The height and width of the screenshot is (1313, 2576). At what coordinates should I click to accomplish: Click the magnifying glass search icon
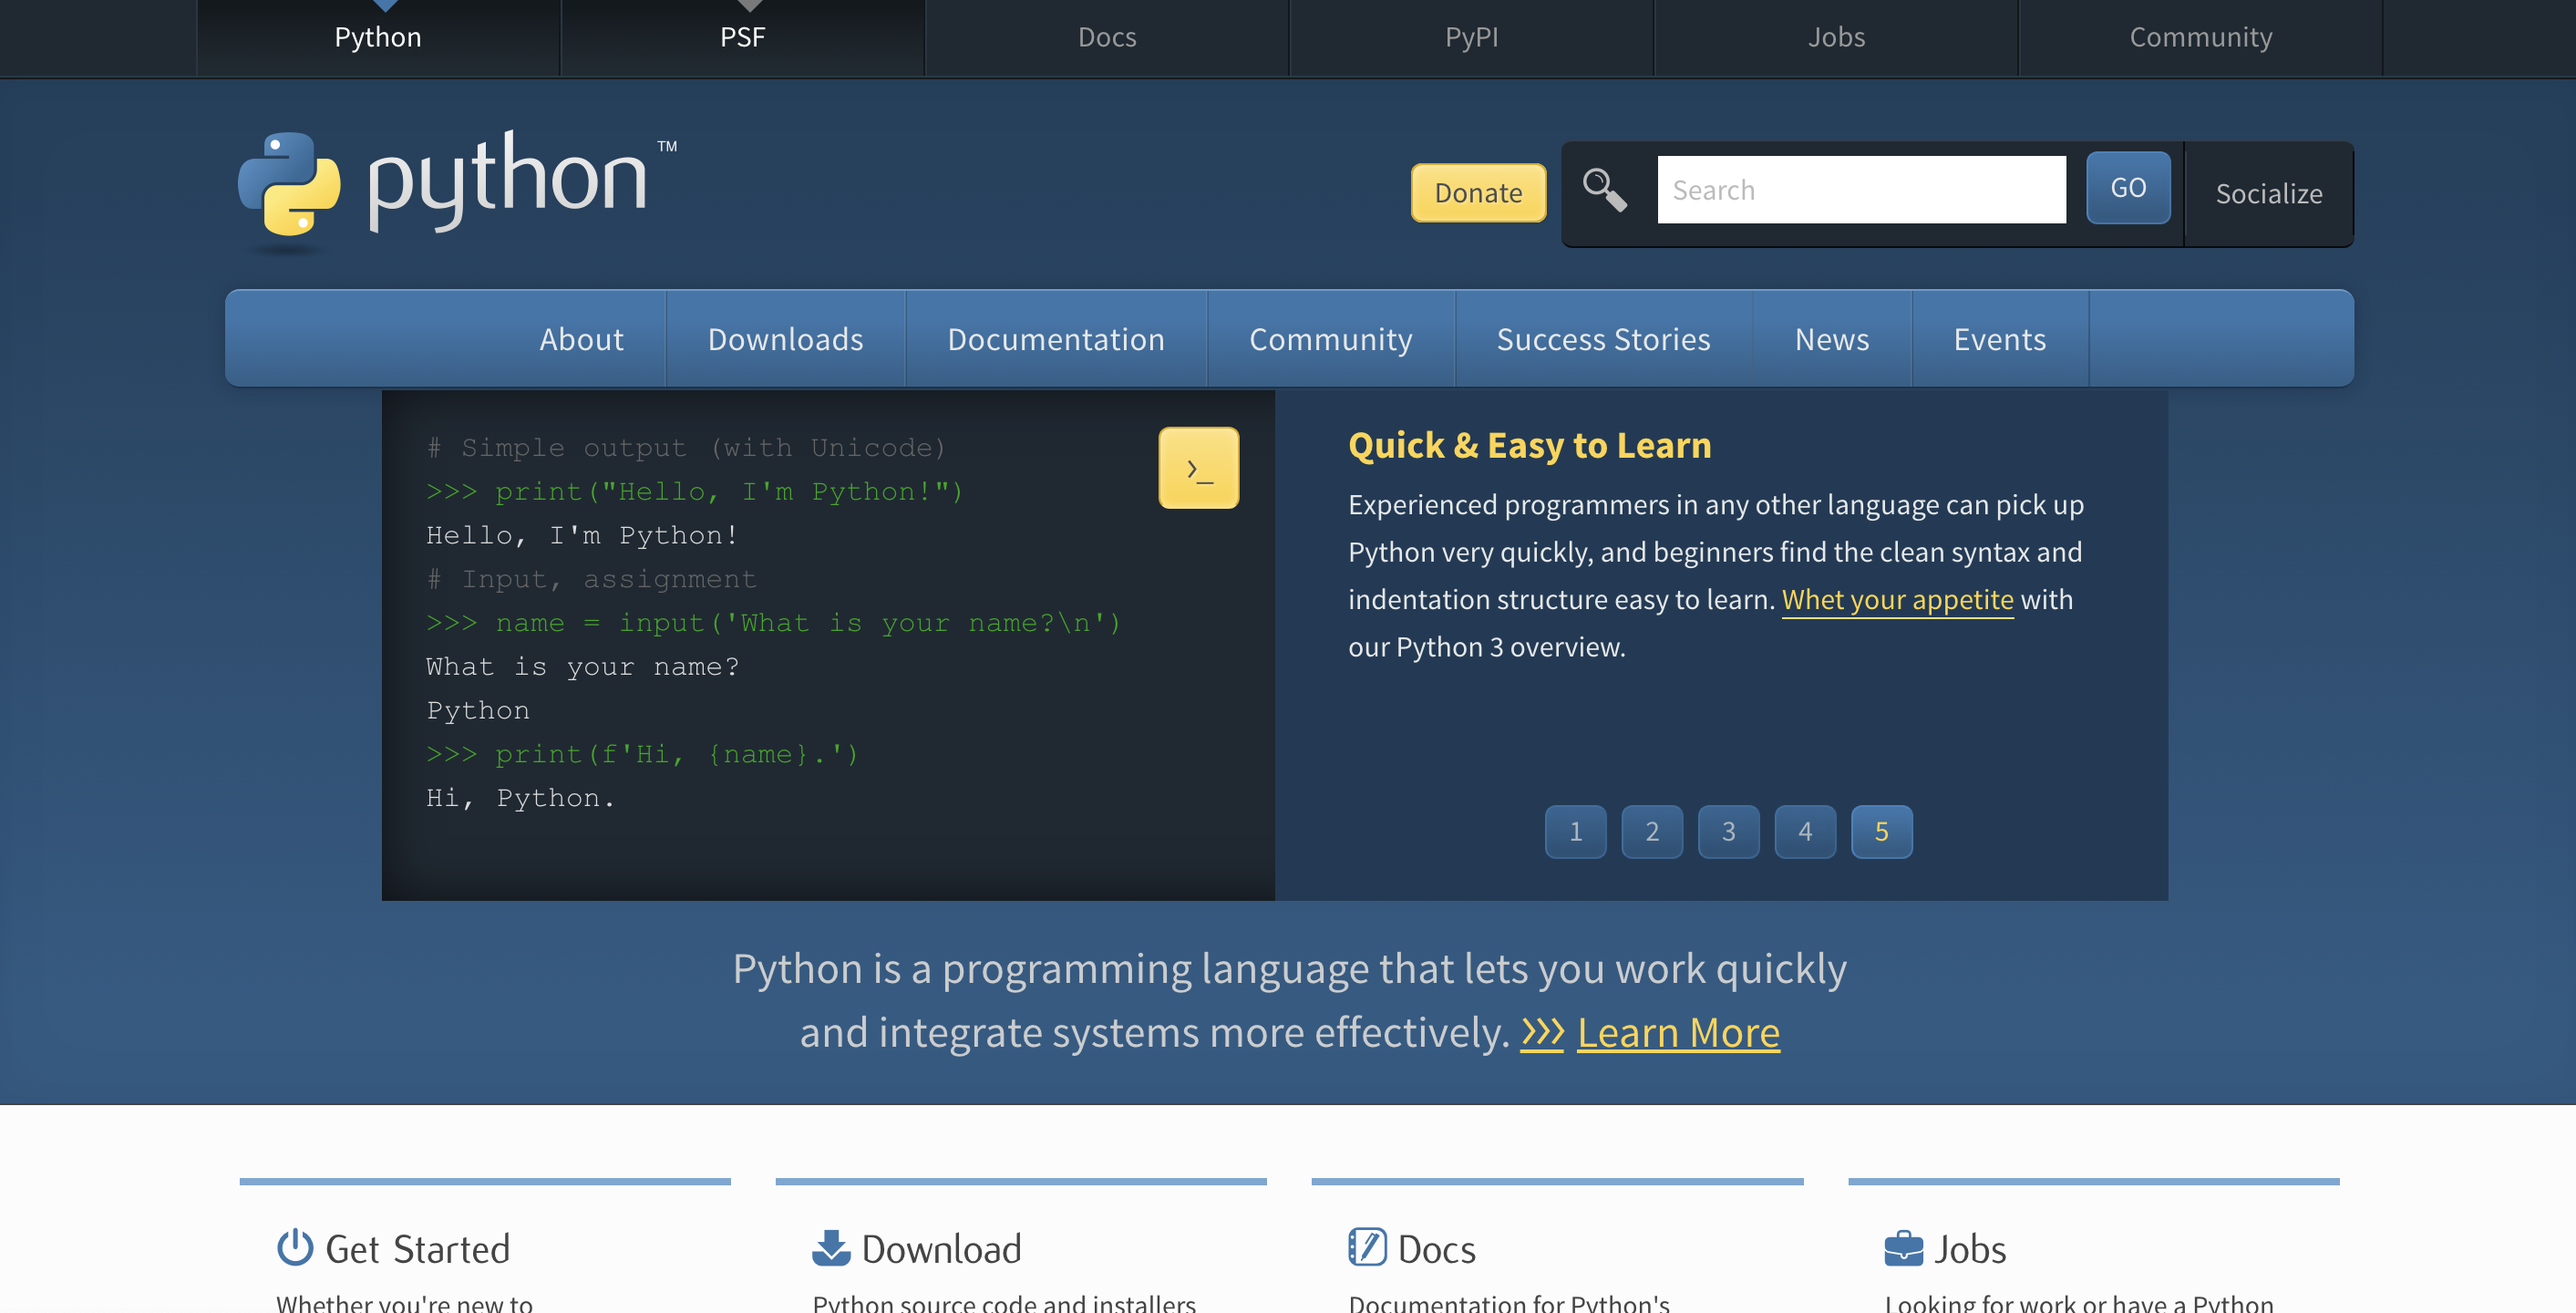pyautogui.click(x=1604, y=190)
